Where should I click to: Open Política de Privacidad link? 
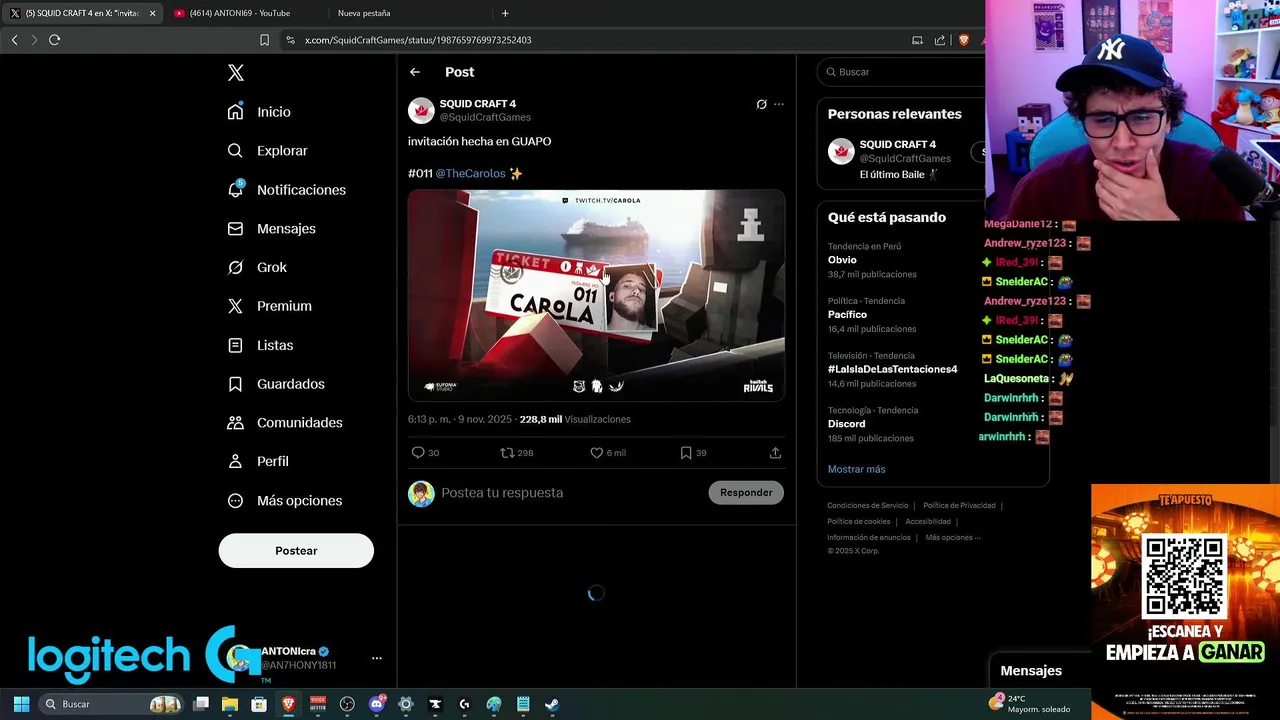click(959, 506)
